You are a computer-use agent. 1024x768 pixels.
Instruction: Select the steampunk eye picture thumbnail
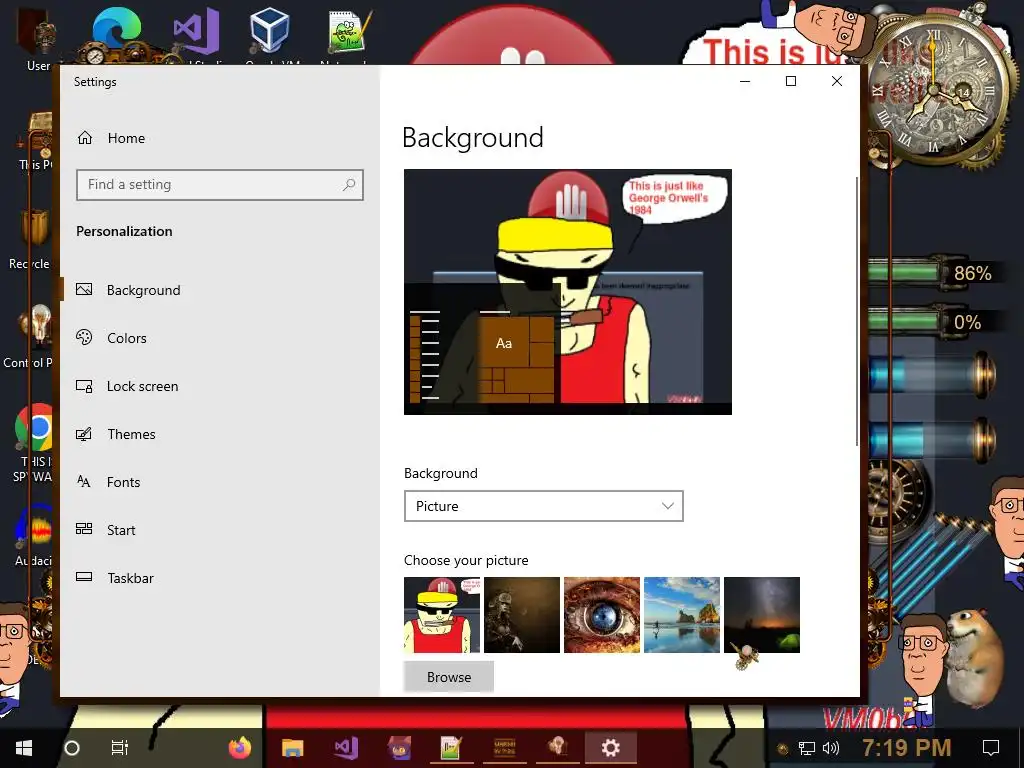[x=601, y=615]
